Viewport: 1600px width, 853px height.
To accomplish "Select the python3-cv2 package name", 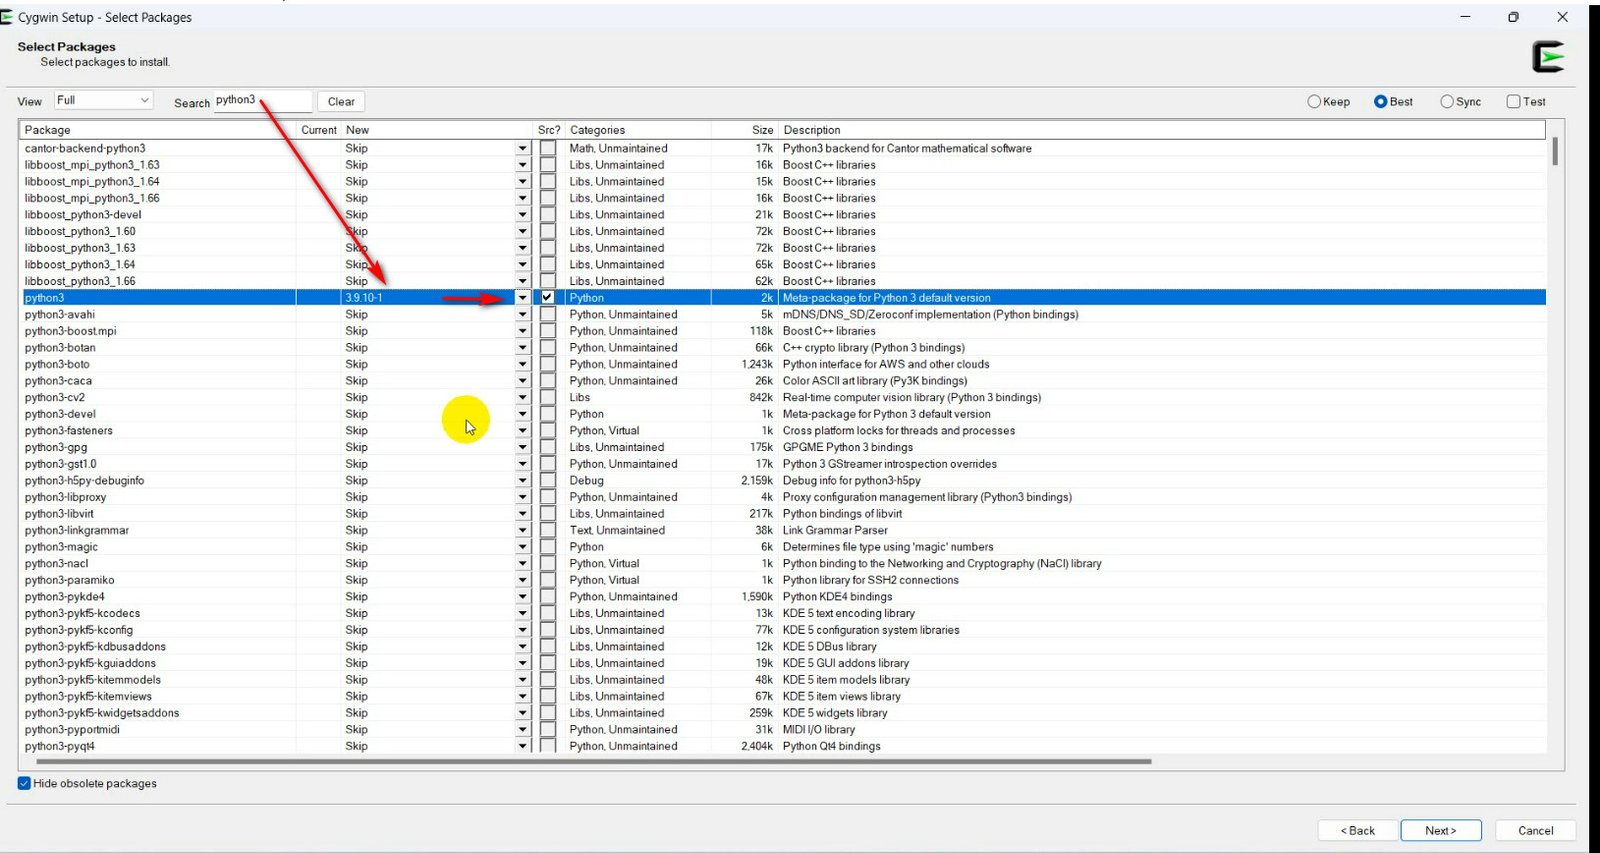I will (x=55, y=397).
